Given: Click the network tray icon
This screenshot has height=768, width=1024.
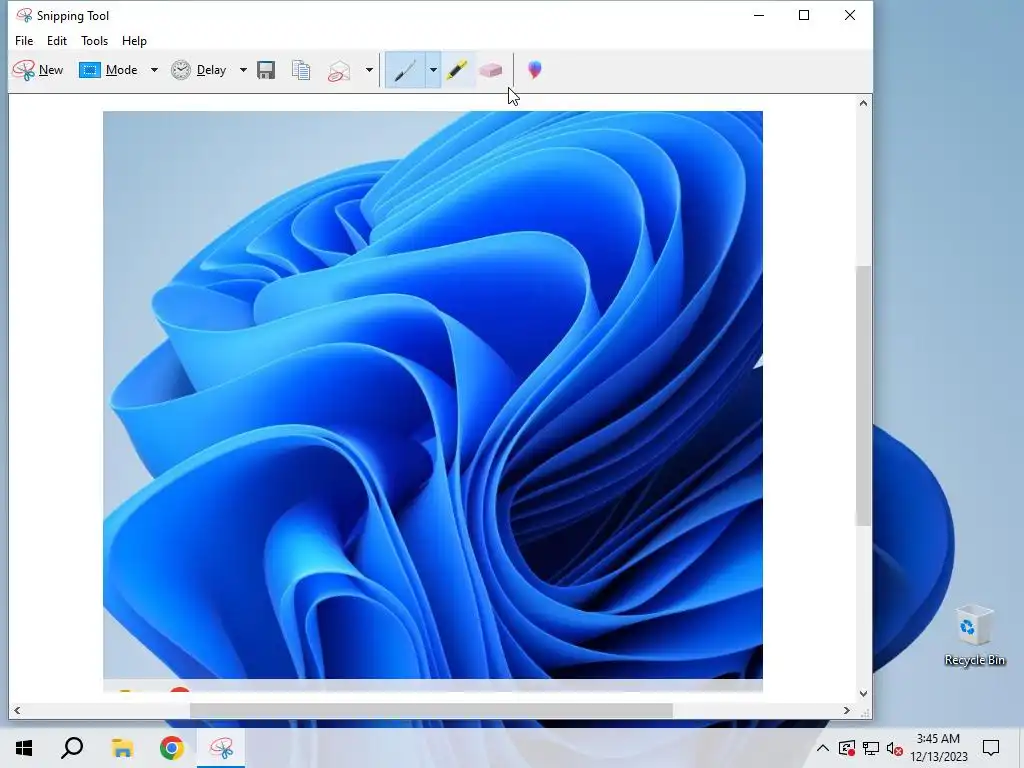Looking at the screenshot, I should 871,748.
